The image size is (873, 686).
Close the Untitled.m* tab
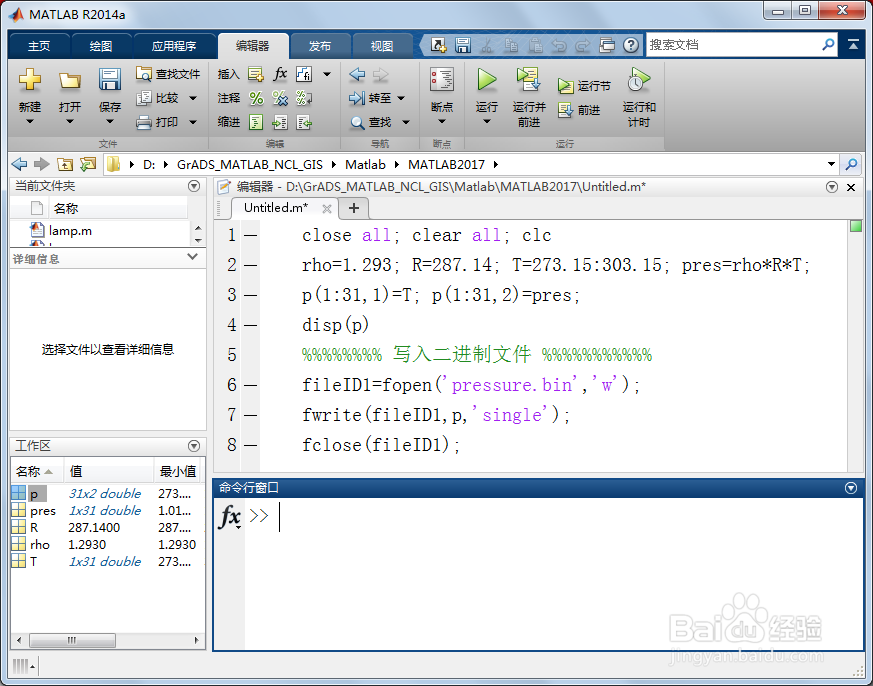[x=327, y=209]
